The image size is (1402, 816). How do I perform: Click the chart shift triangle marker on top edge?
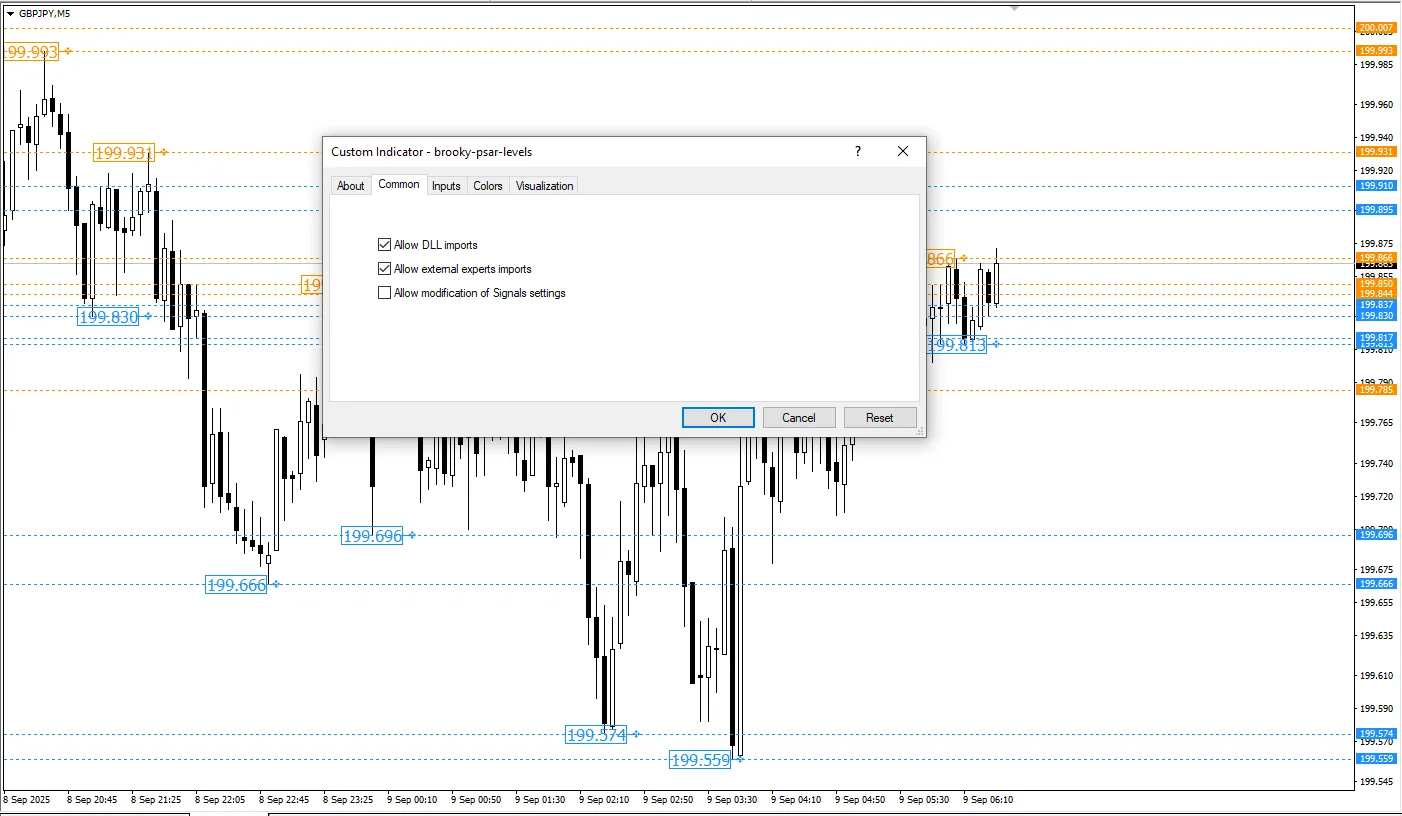[1016, 8]
